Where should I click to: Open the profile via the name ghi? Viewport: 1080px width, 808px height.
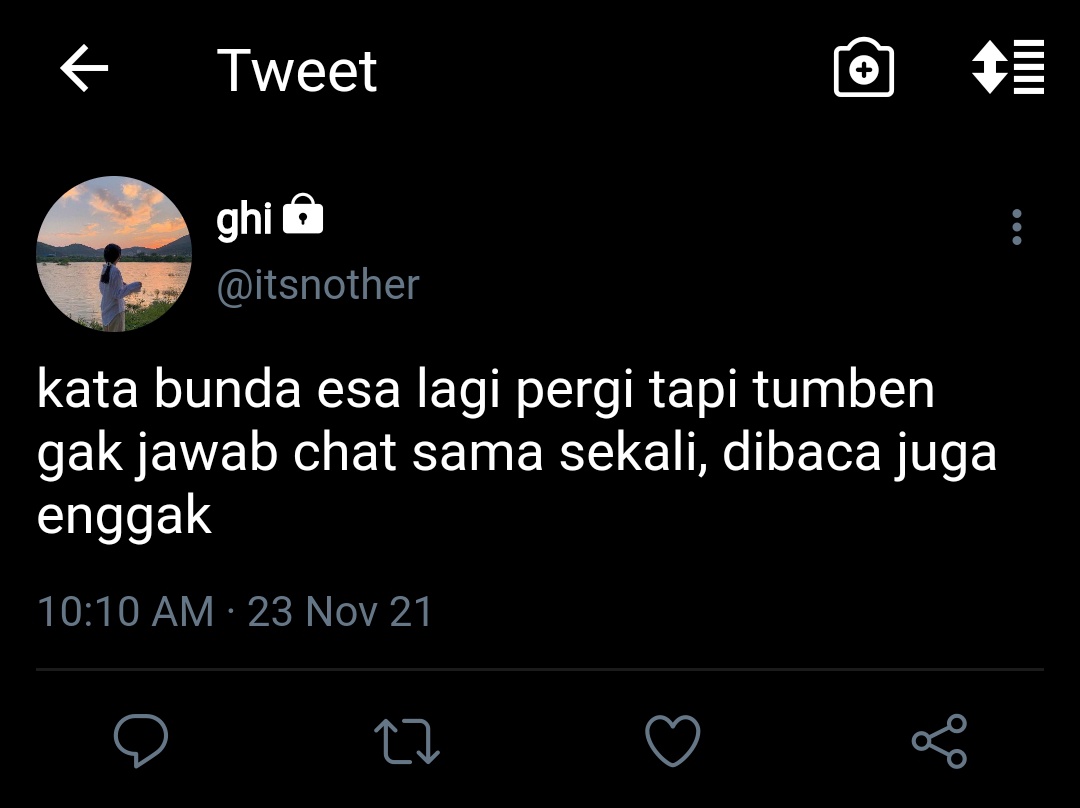[244, 220]
